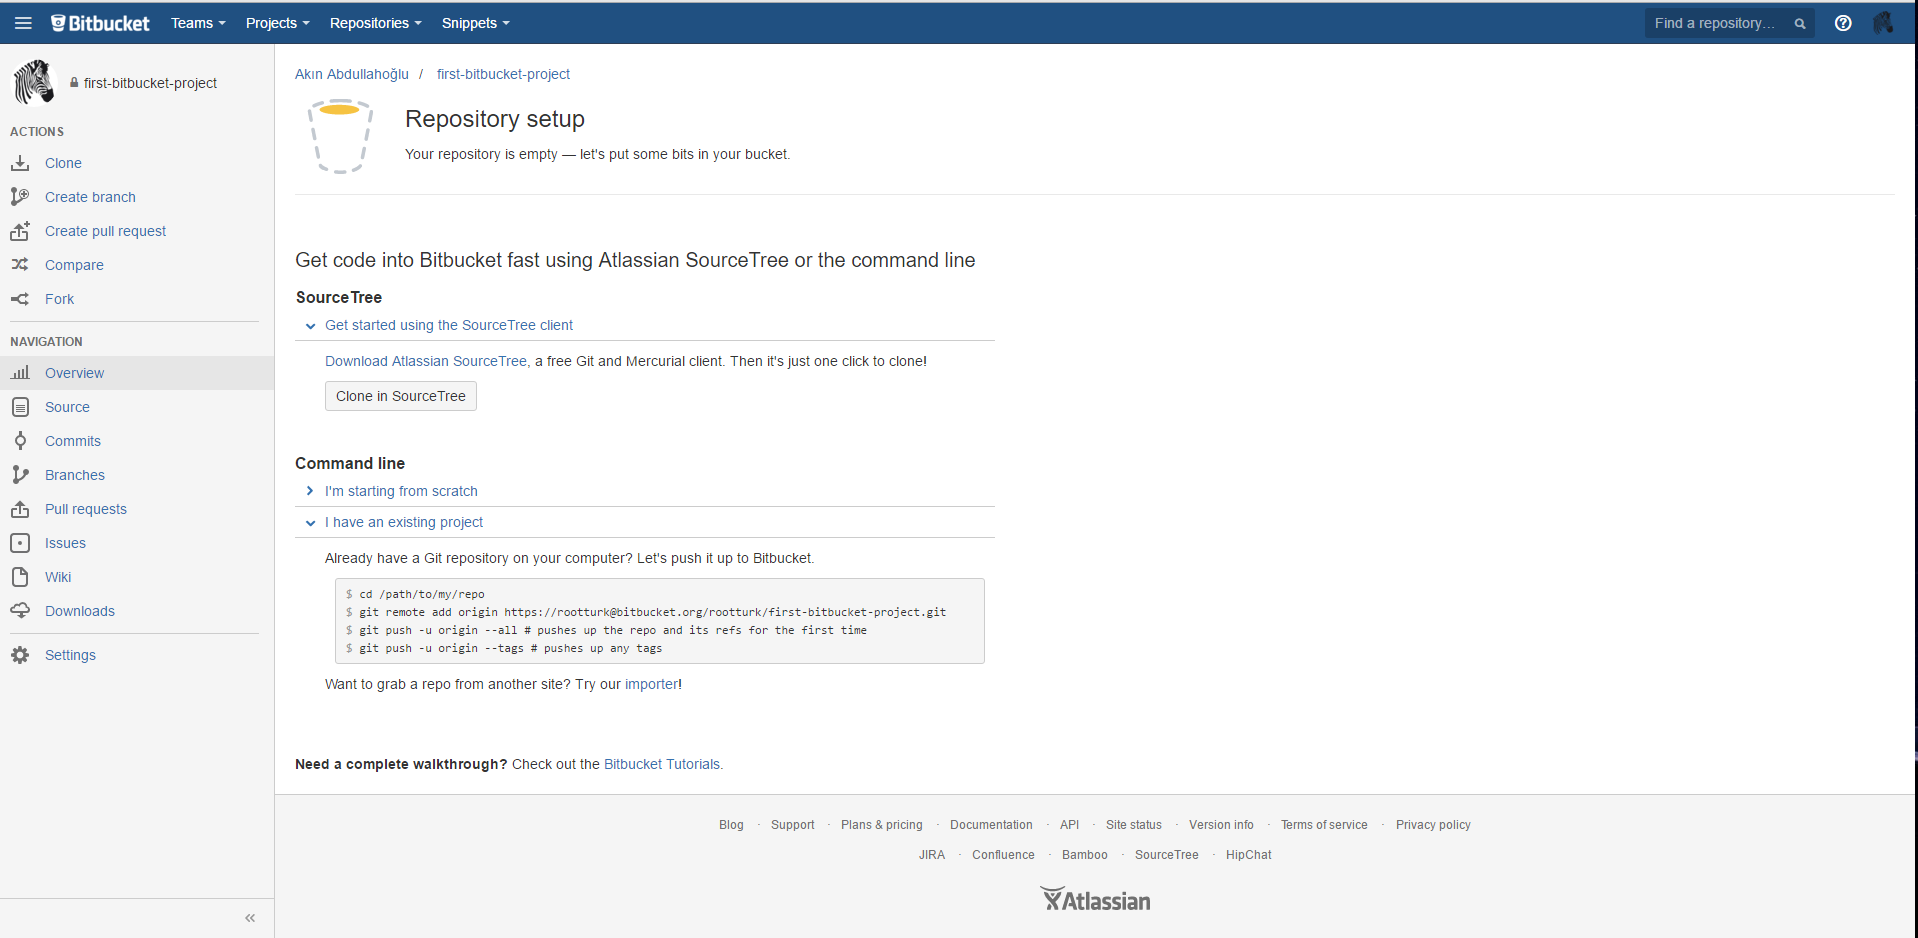Open Pull requests in navigation

(x=86, y=509)
